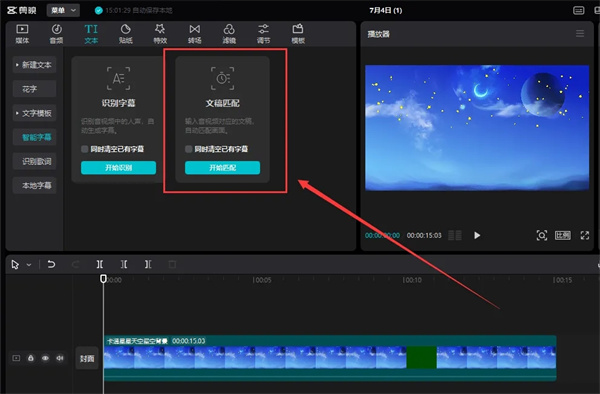The image size is (600, 394).
Task: Expand the 文字模板 category
Action: [34, 113]
